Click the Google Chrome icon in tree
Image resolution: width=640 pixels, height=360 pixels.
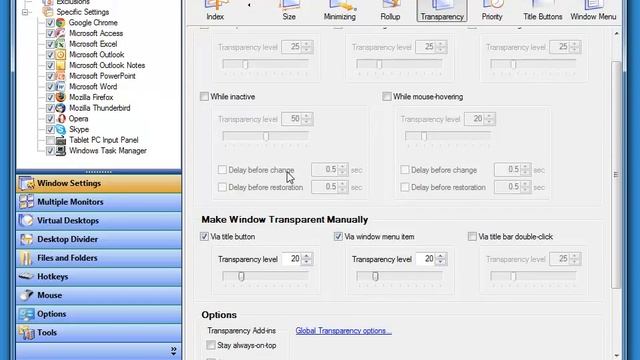pyautogui.click(x=60, y=23)
